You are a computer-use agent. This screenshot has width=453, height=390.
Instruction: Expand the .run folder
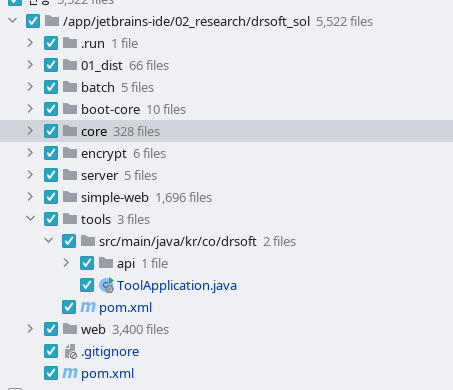coord(30,43)
